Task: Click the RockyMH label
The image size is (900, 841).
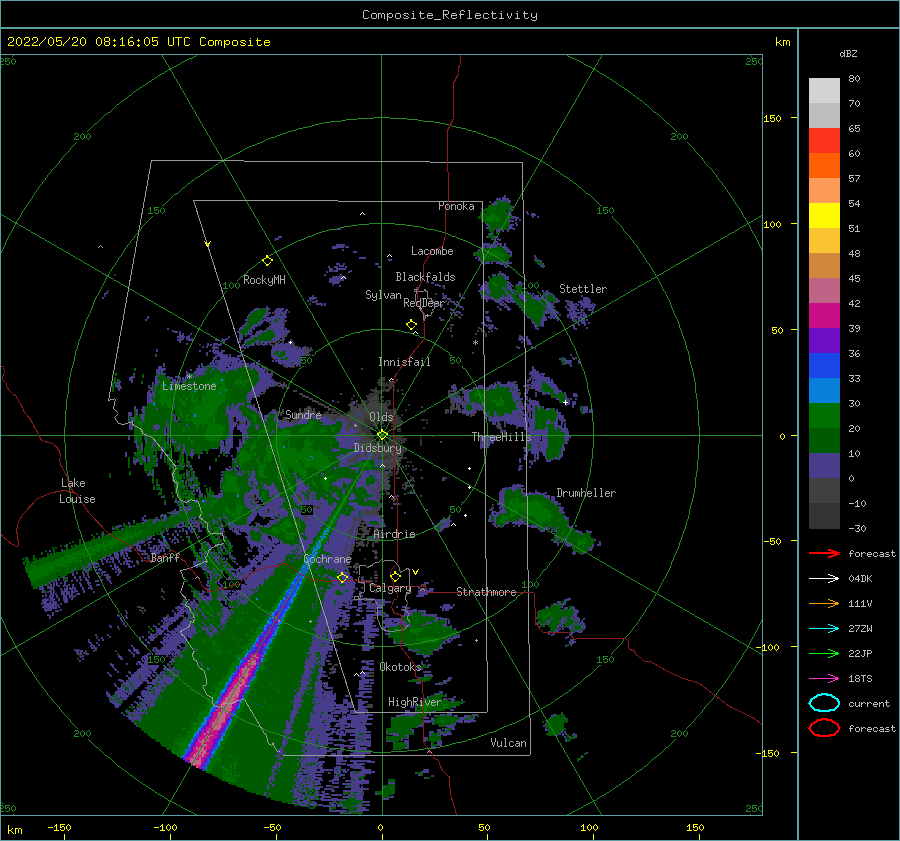Action: 264,280
